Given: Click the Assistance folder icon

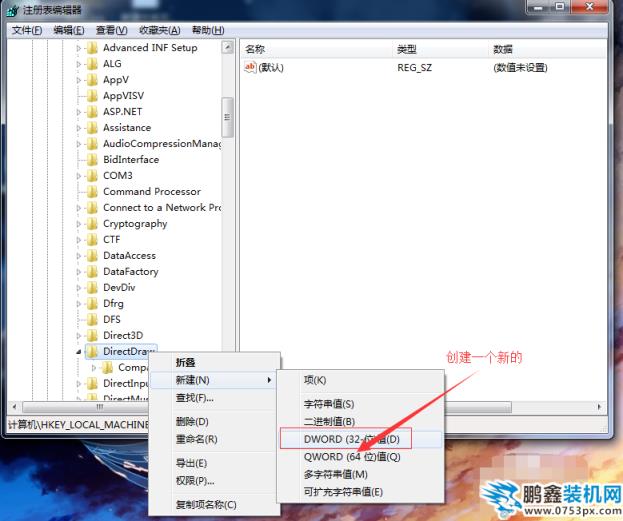Looking at the screenshot, I should 92,128.
